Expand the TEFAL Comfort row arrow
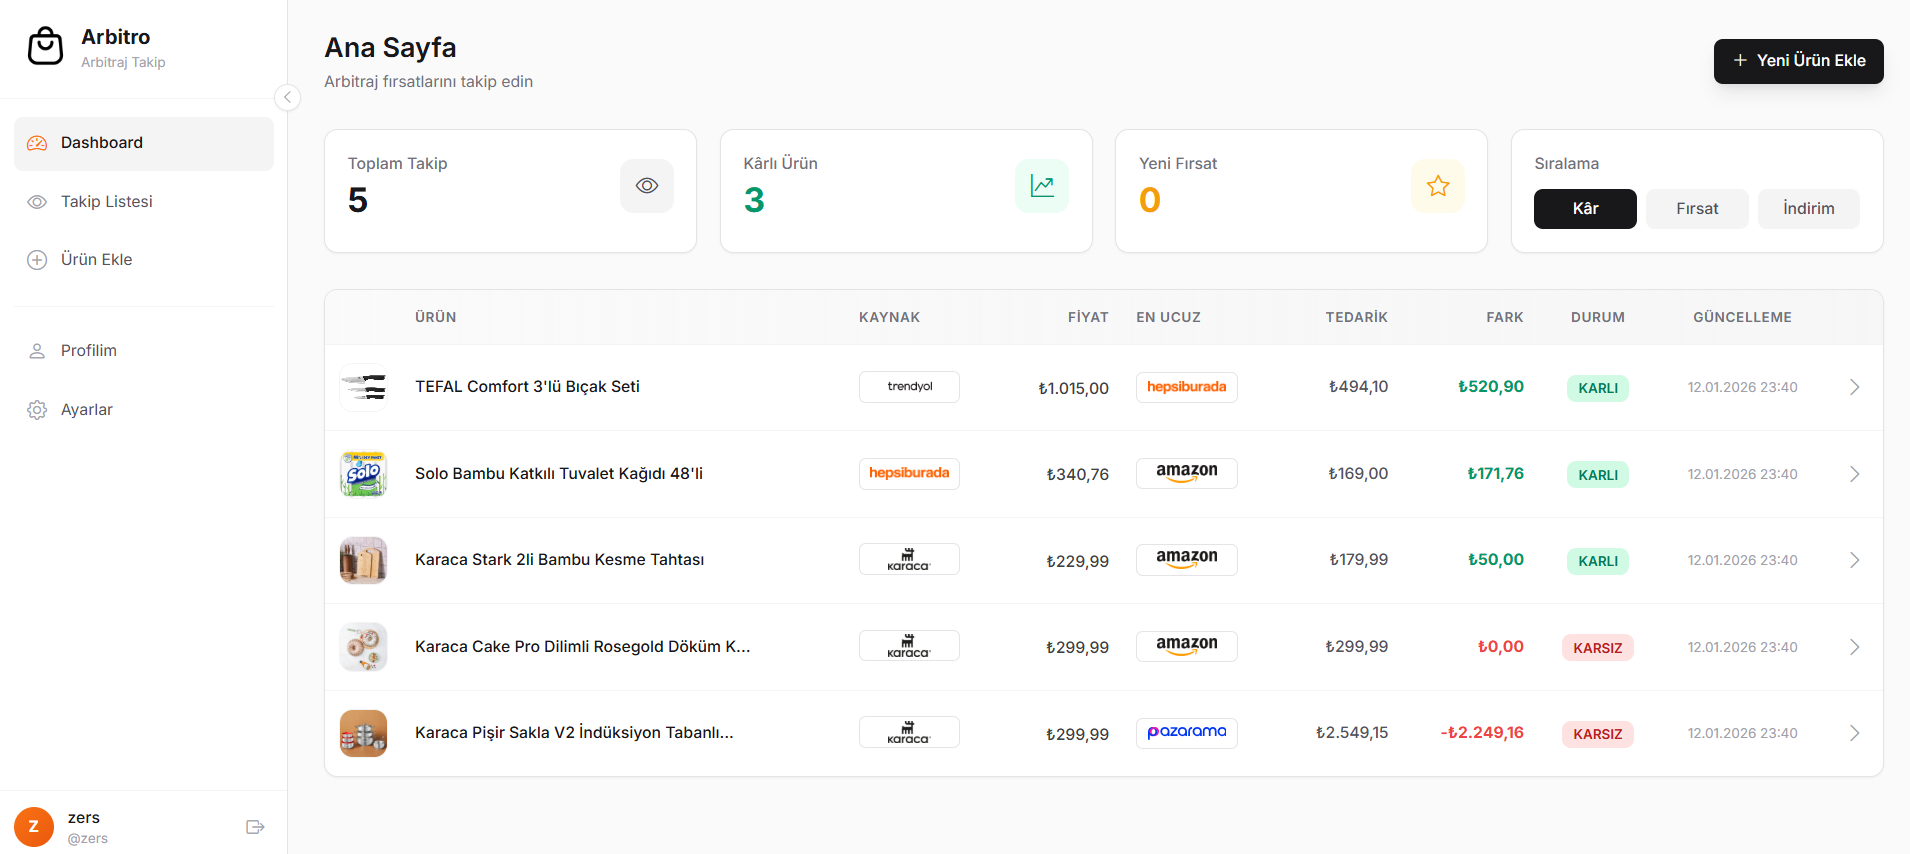This screenshot has height=854, width=1910. click(1854, 387)
